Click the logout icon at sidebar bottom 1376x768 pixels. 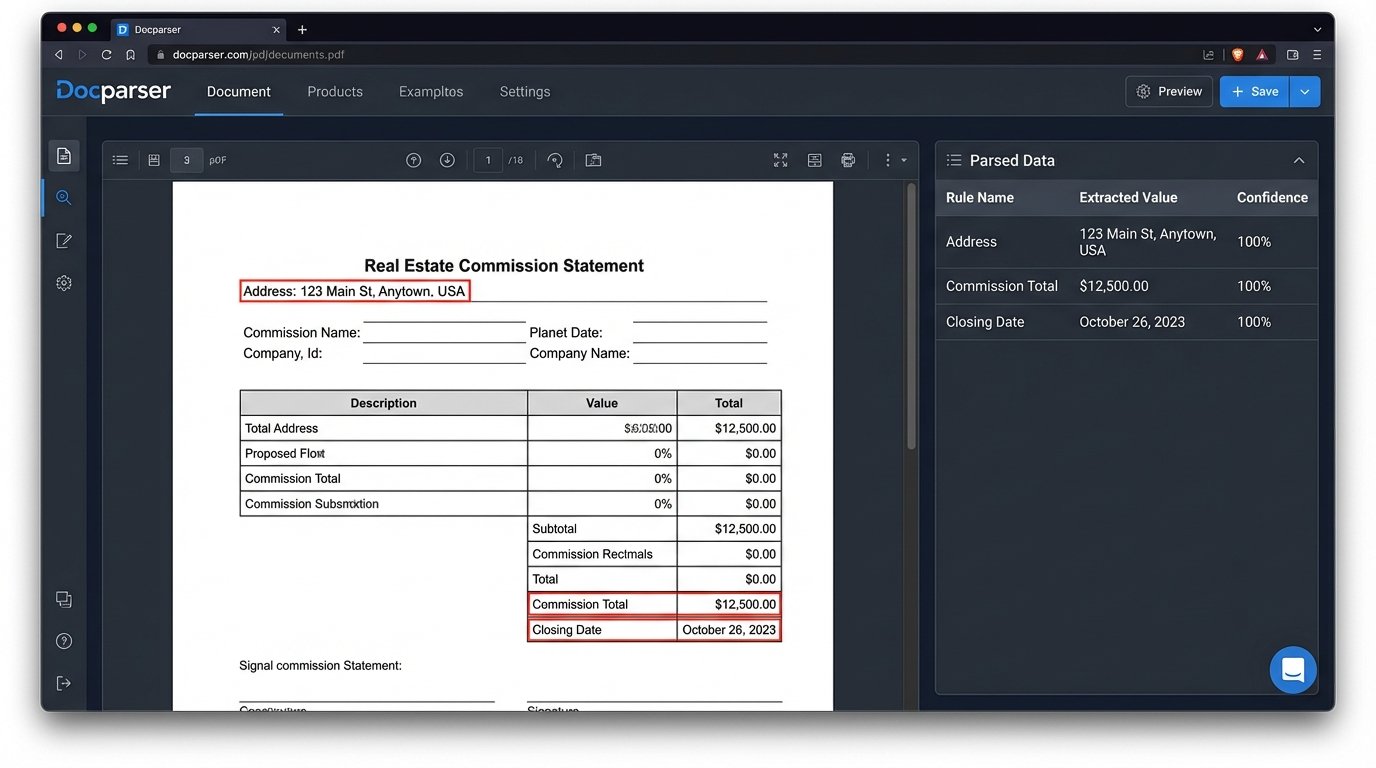coord(63,683)
